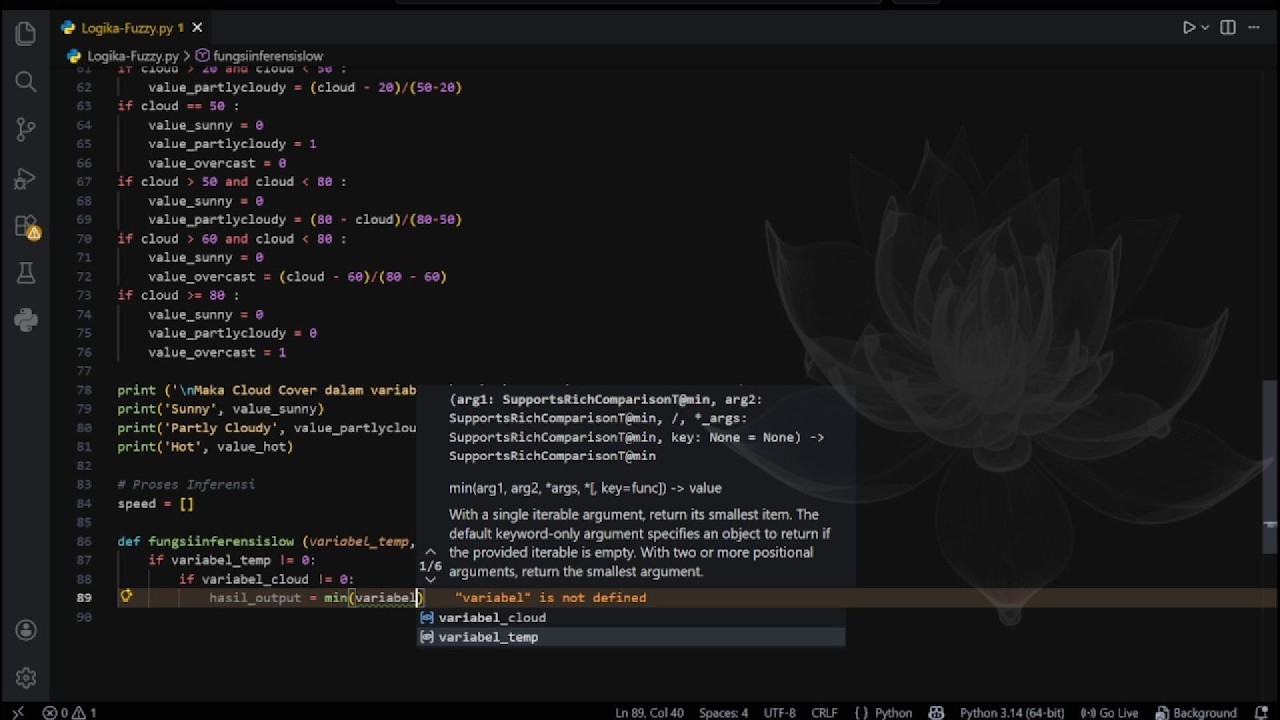The image size is (1280, 720).
Task: Click the Background status bar item
Action: pos(1196,713)
